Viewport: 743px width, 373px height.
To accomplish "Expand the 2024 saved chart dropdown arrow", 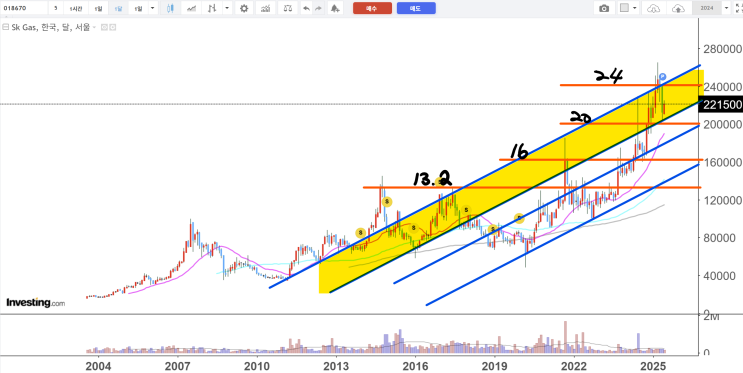I will pos(726,8).
